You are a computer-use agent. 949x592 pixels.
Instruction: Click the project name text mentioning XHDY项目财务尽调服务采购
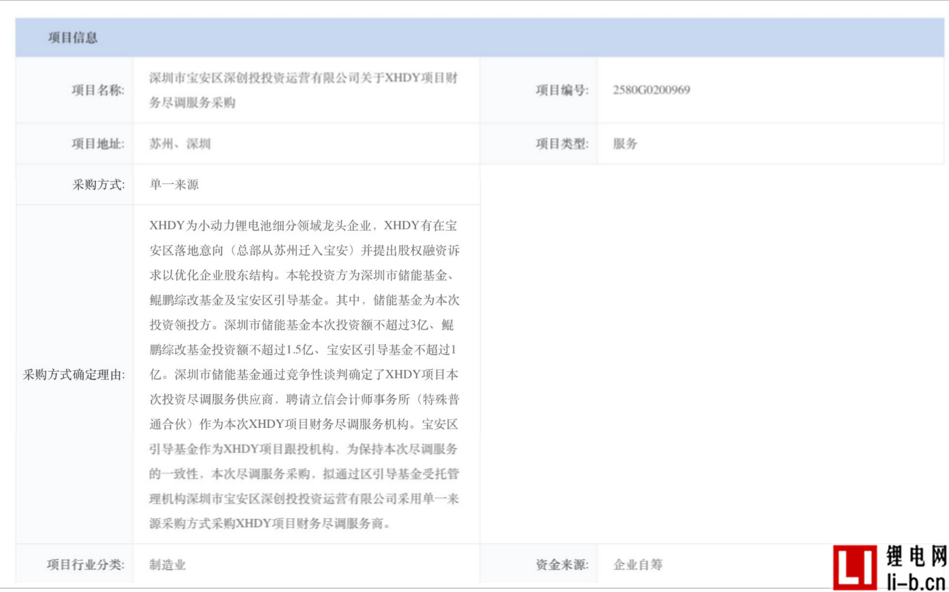click(303, 90)
